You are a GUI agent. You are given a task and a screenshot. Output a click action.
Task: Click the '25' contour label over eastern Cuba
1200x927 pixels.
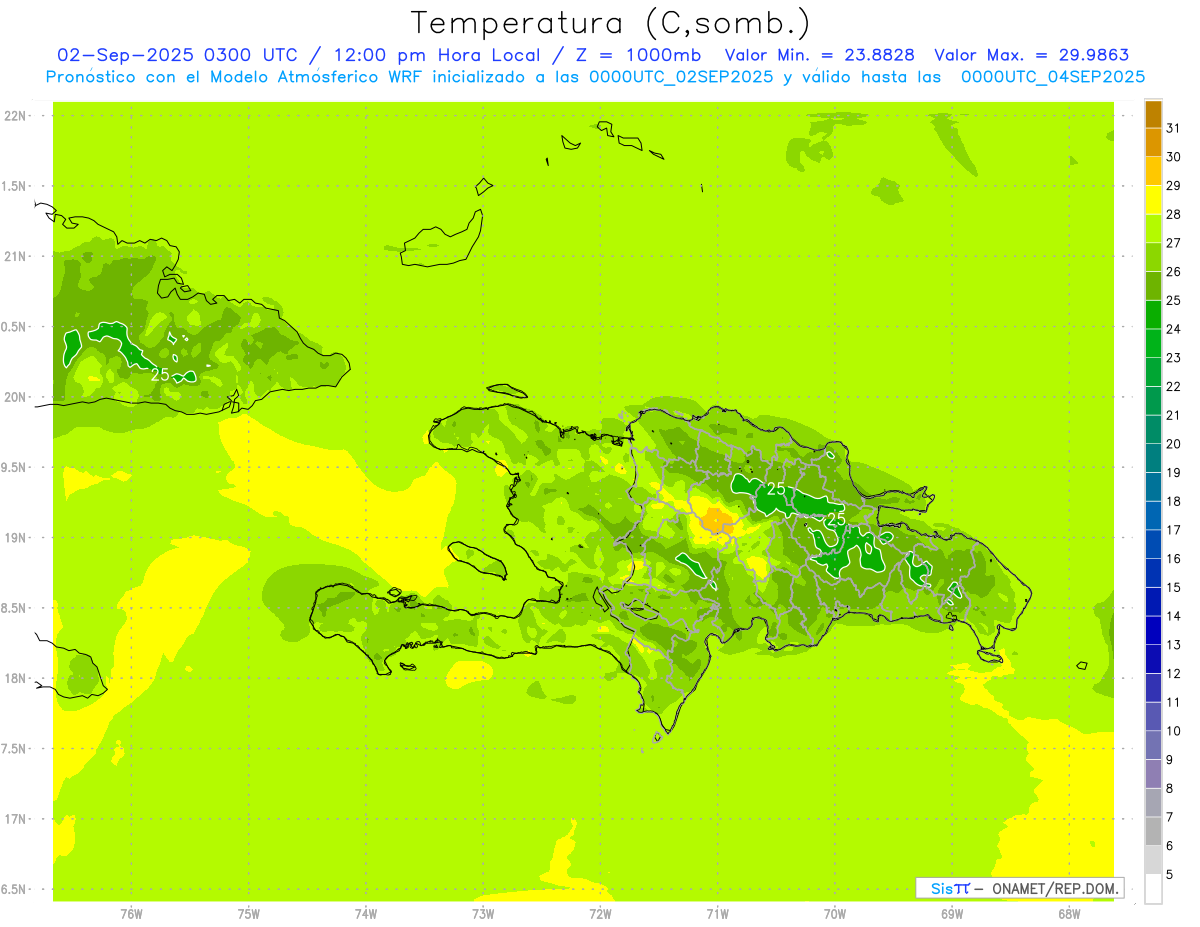160,375
